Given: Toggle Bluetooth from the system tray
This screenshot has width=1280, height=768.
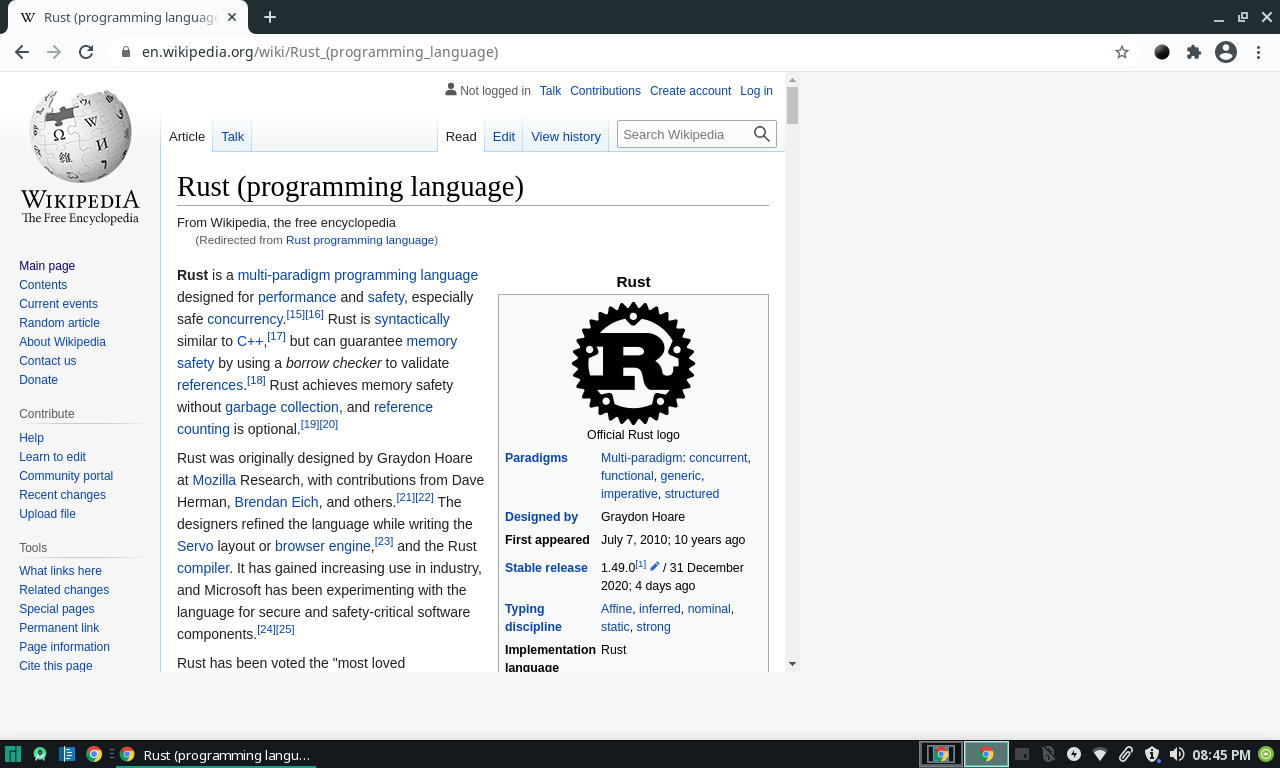Looking at the screenshot, I should click(x=1047, y=754).
